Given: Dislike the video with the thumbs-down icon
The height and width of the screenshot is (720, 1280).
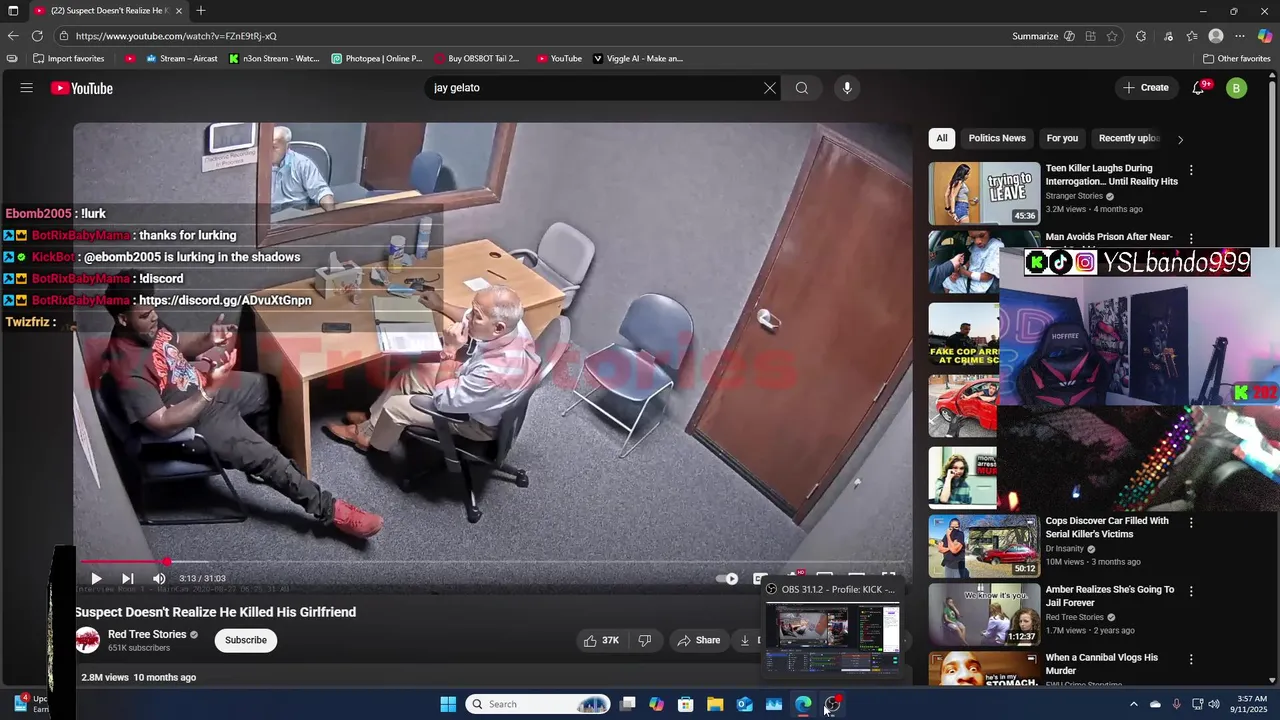Looking at the screenshot, I should pos(645,640).
